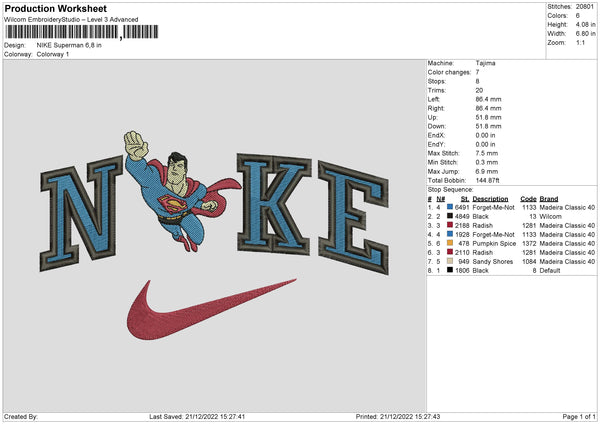Click the Width value '6.80 in'

tap(585, 34)
